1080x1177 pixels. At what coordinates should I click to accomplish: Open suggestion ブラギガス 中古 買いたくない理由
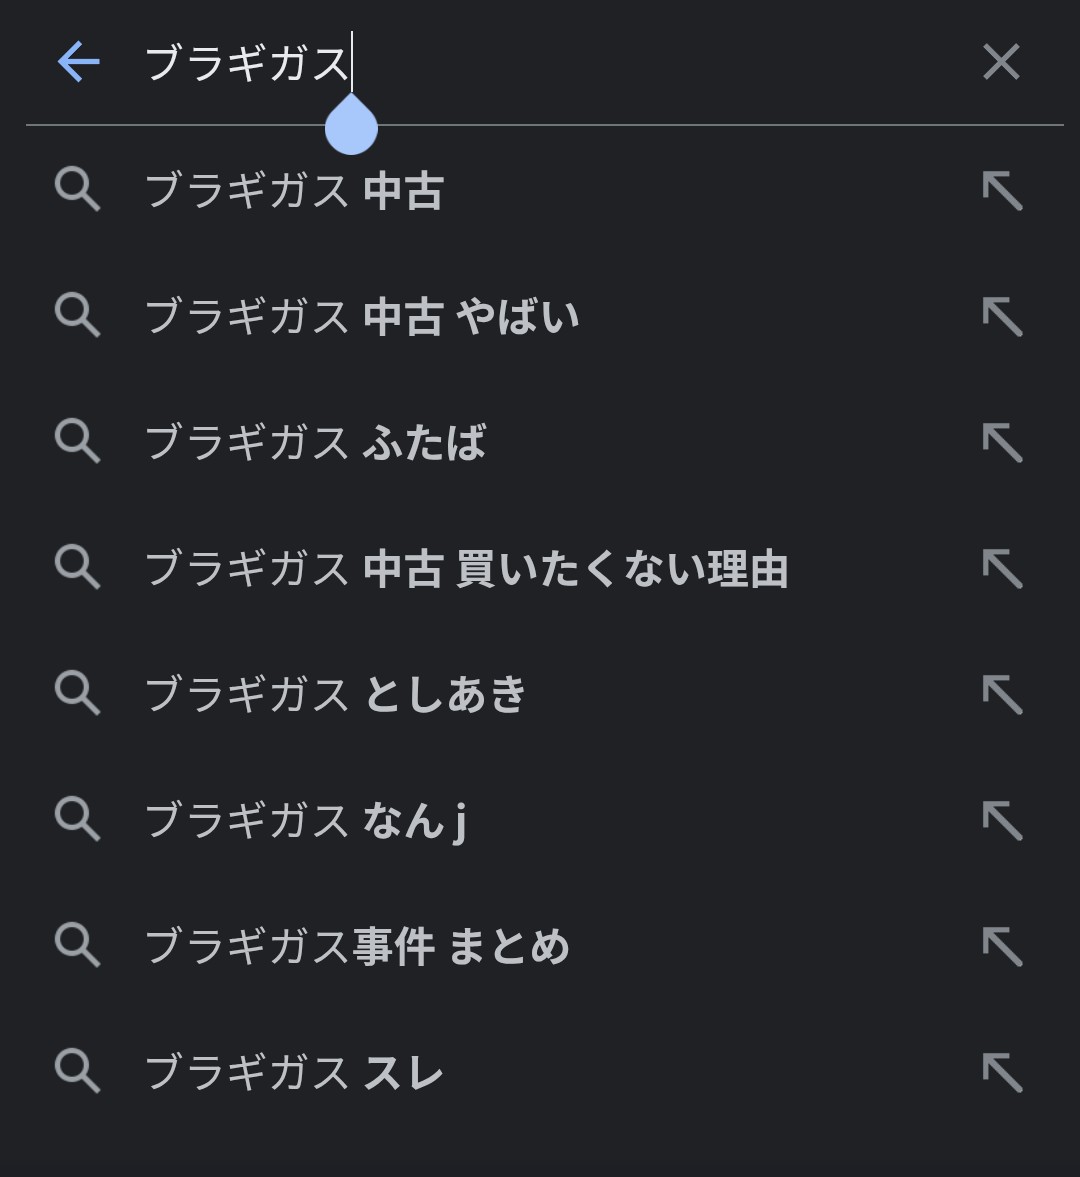466,568
